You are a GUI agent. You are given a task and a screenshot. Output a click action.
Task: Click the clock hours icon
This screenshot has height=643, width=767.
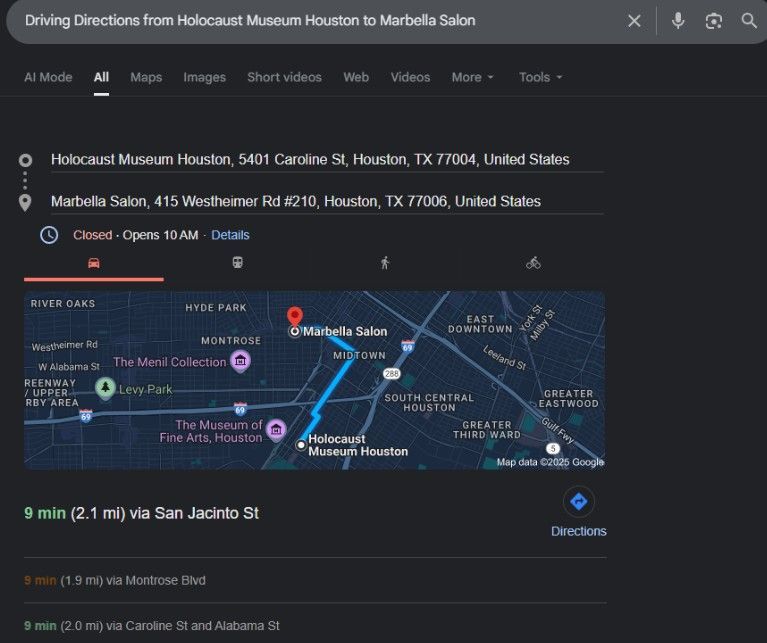coord(49,235)
